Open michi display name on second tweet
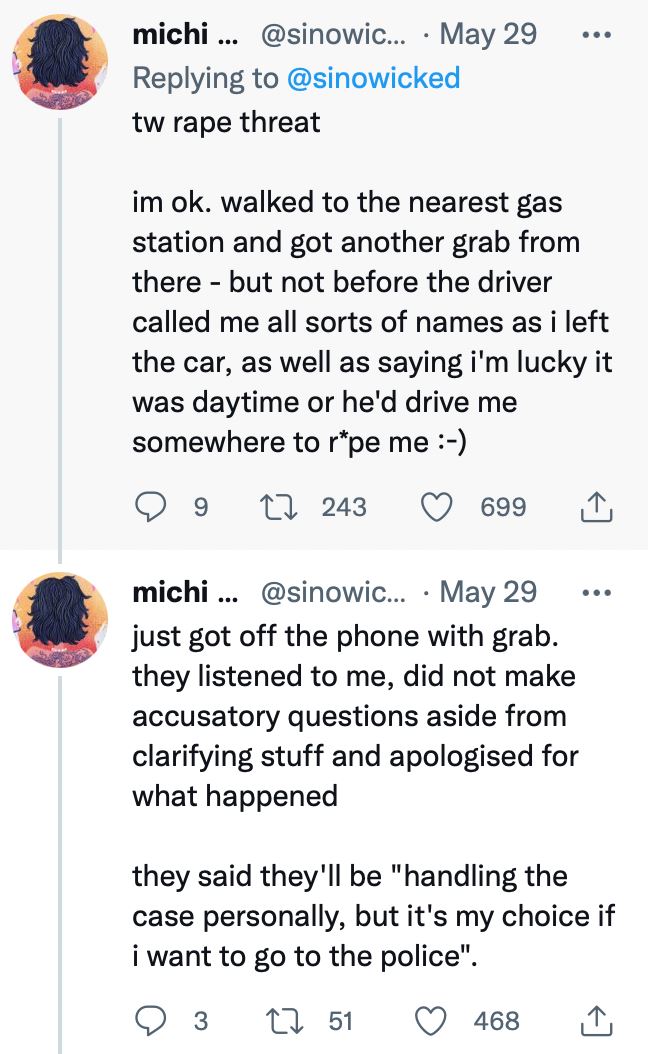The height and width of the screenshot is (1054, 648). [x=170, y=592]
